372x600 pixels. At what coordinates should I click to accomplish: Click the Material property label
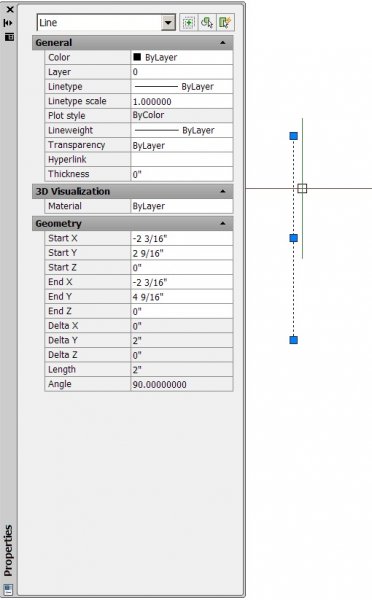coord(65,206)
